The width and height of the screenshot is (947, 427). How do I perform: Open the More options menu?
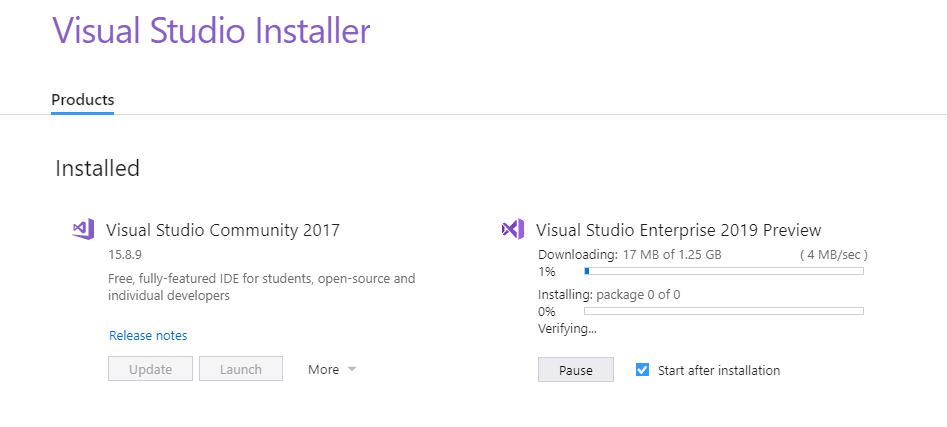click(x=332, y=369)
